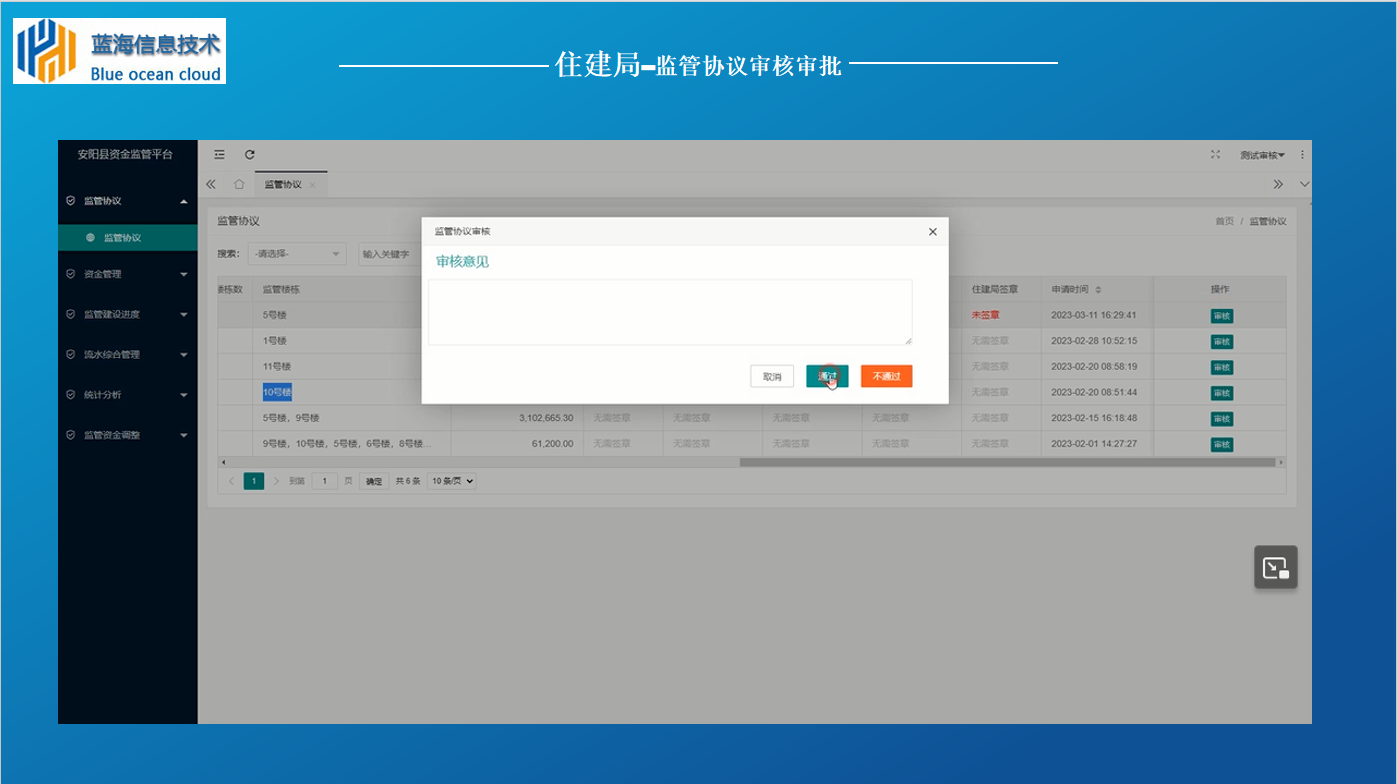Click the 安阳县资金监管平台 sidebar title

click(x=125, y=154)
